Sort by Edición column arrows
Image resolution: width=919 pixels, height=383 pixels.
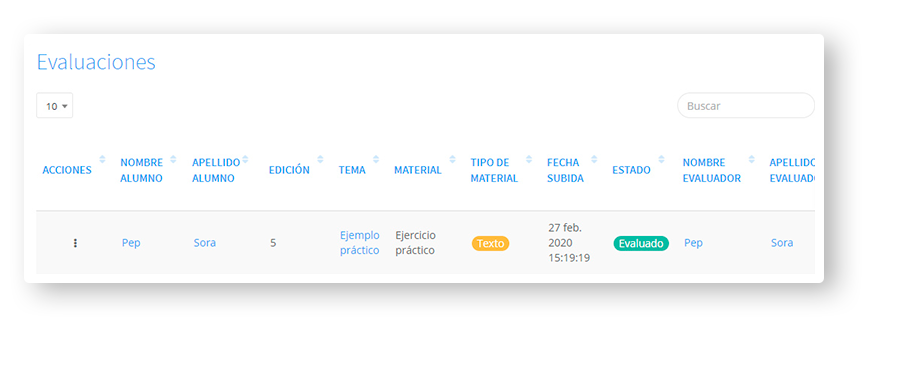(x=320, y=159)
